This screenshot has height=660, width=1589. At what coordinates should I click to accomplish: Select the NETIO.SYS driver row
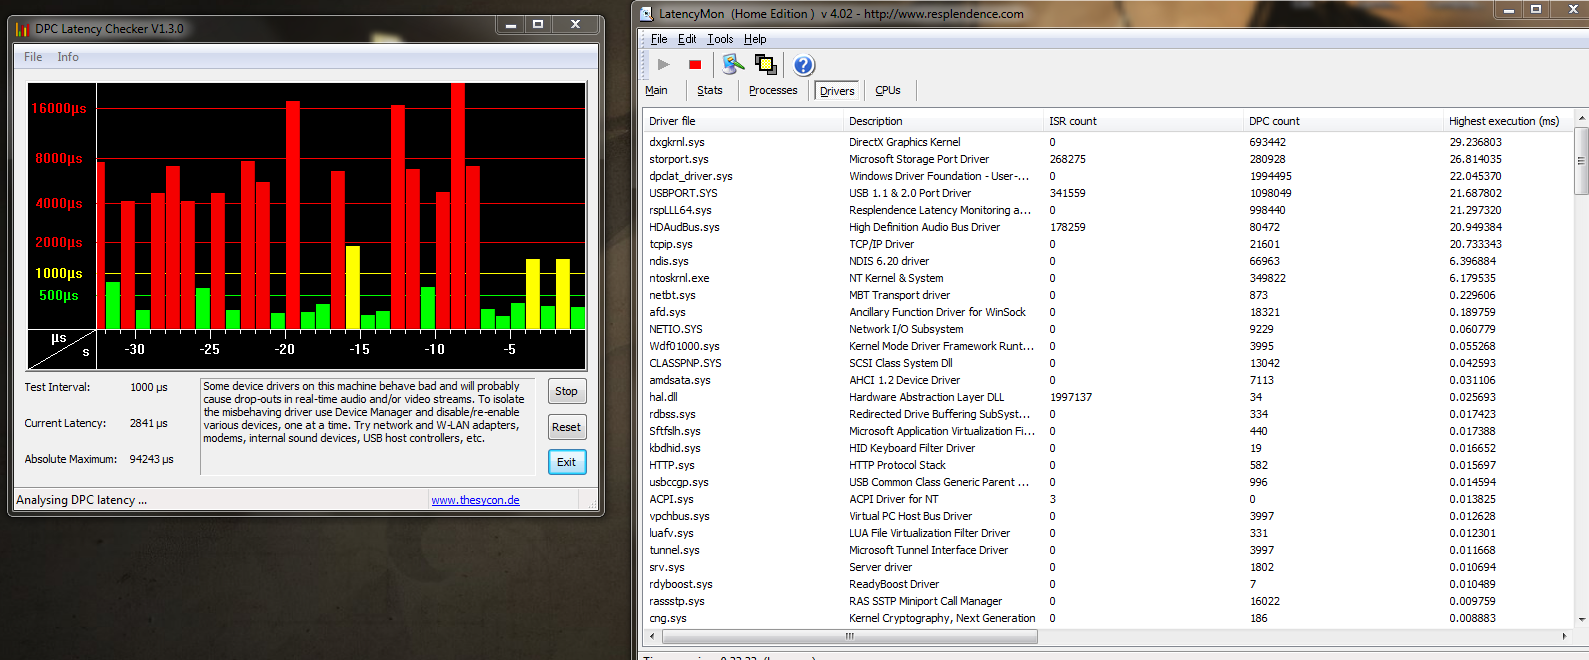tap(1109, 329)
